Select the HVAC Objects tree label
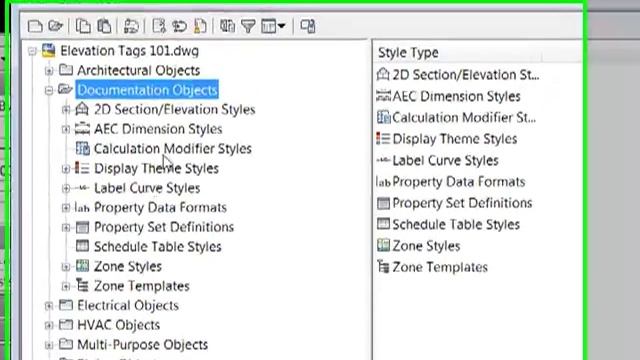The image size is (640, 360). coord(118,325)
